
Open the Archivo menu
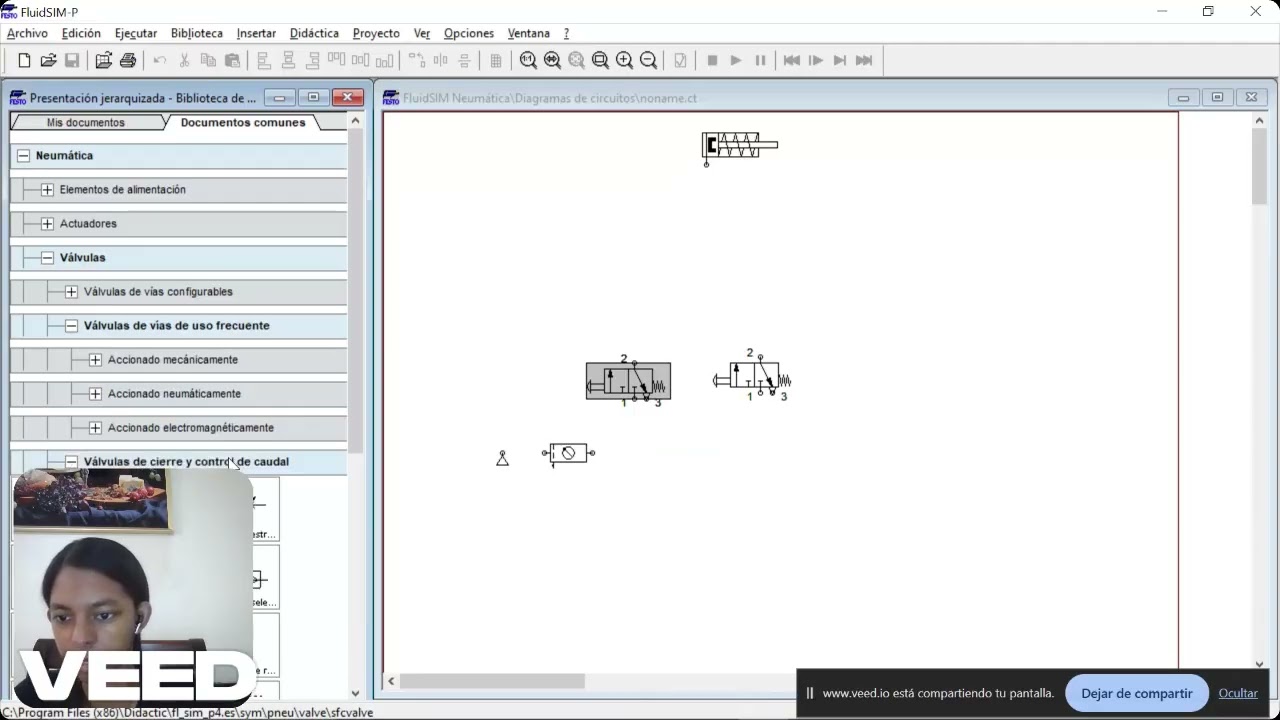27,33
